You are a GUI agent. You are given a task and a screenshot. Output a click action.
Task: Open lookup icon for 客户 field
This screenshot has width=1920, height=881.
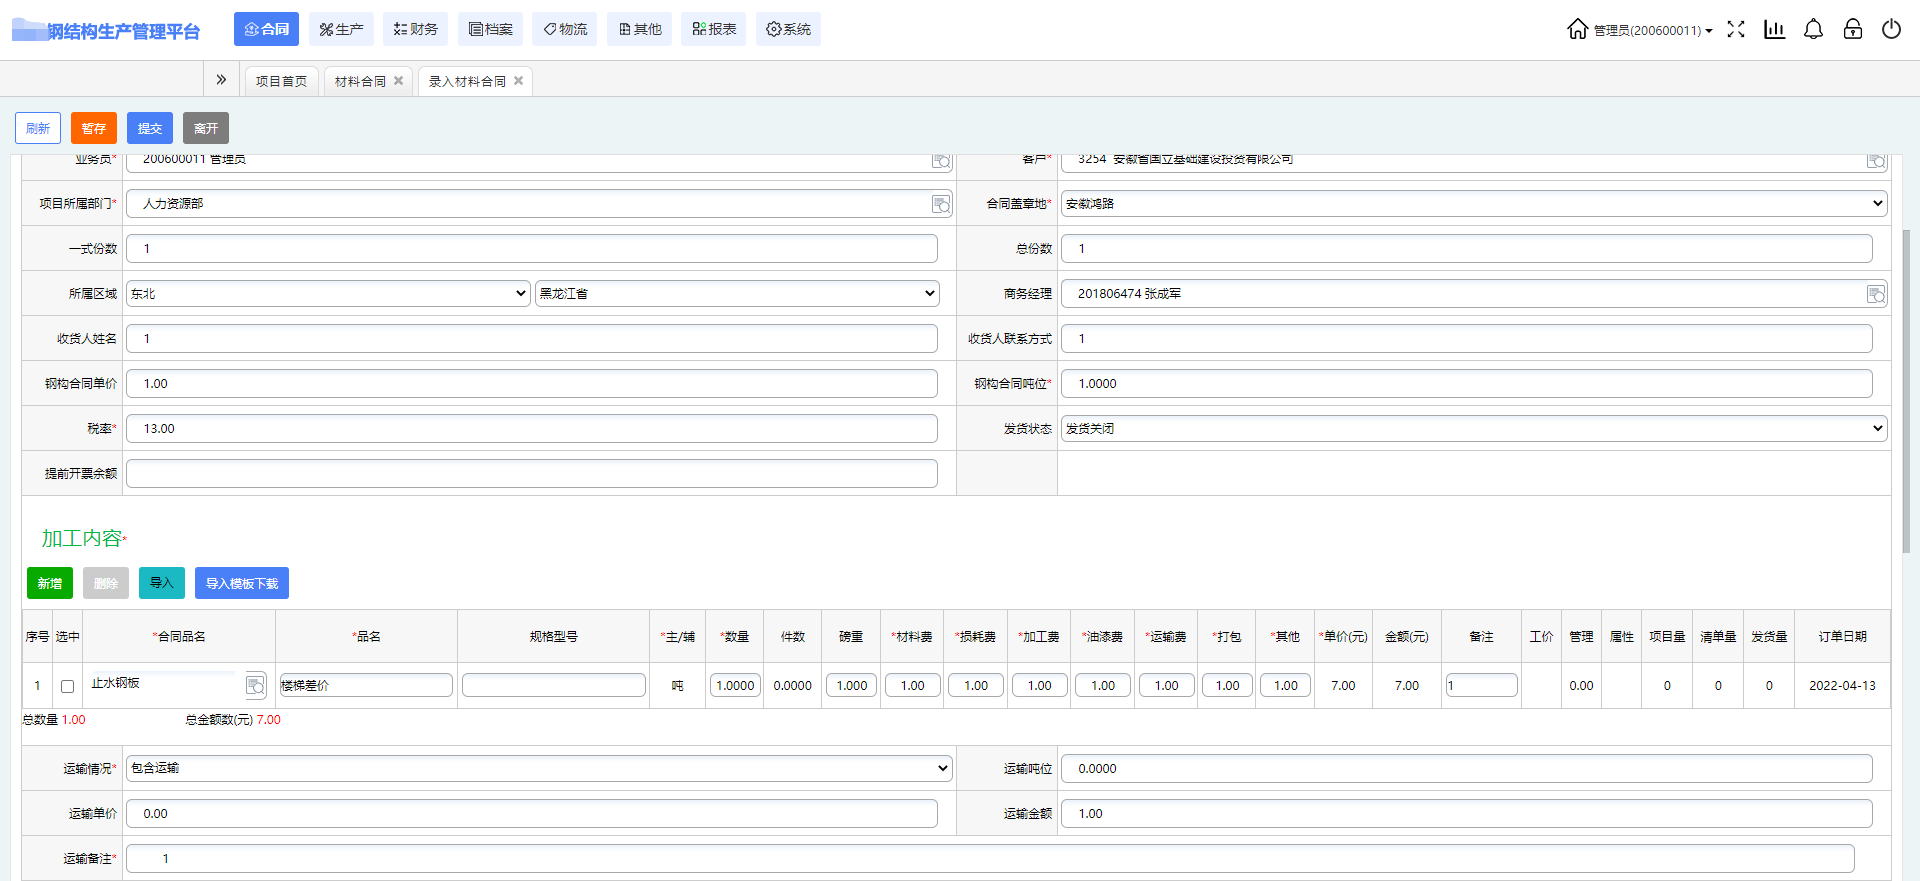[x=1876, y=160]
